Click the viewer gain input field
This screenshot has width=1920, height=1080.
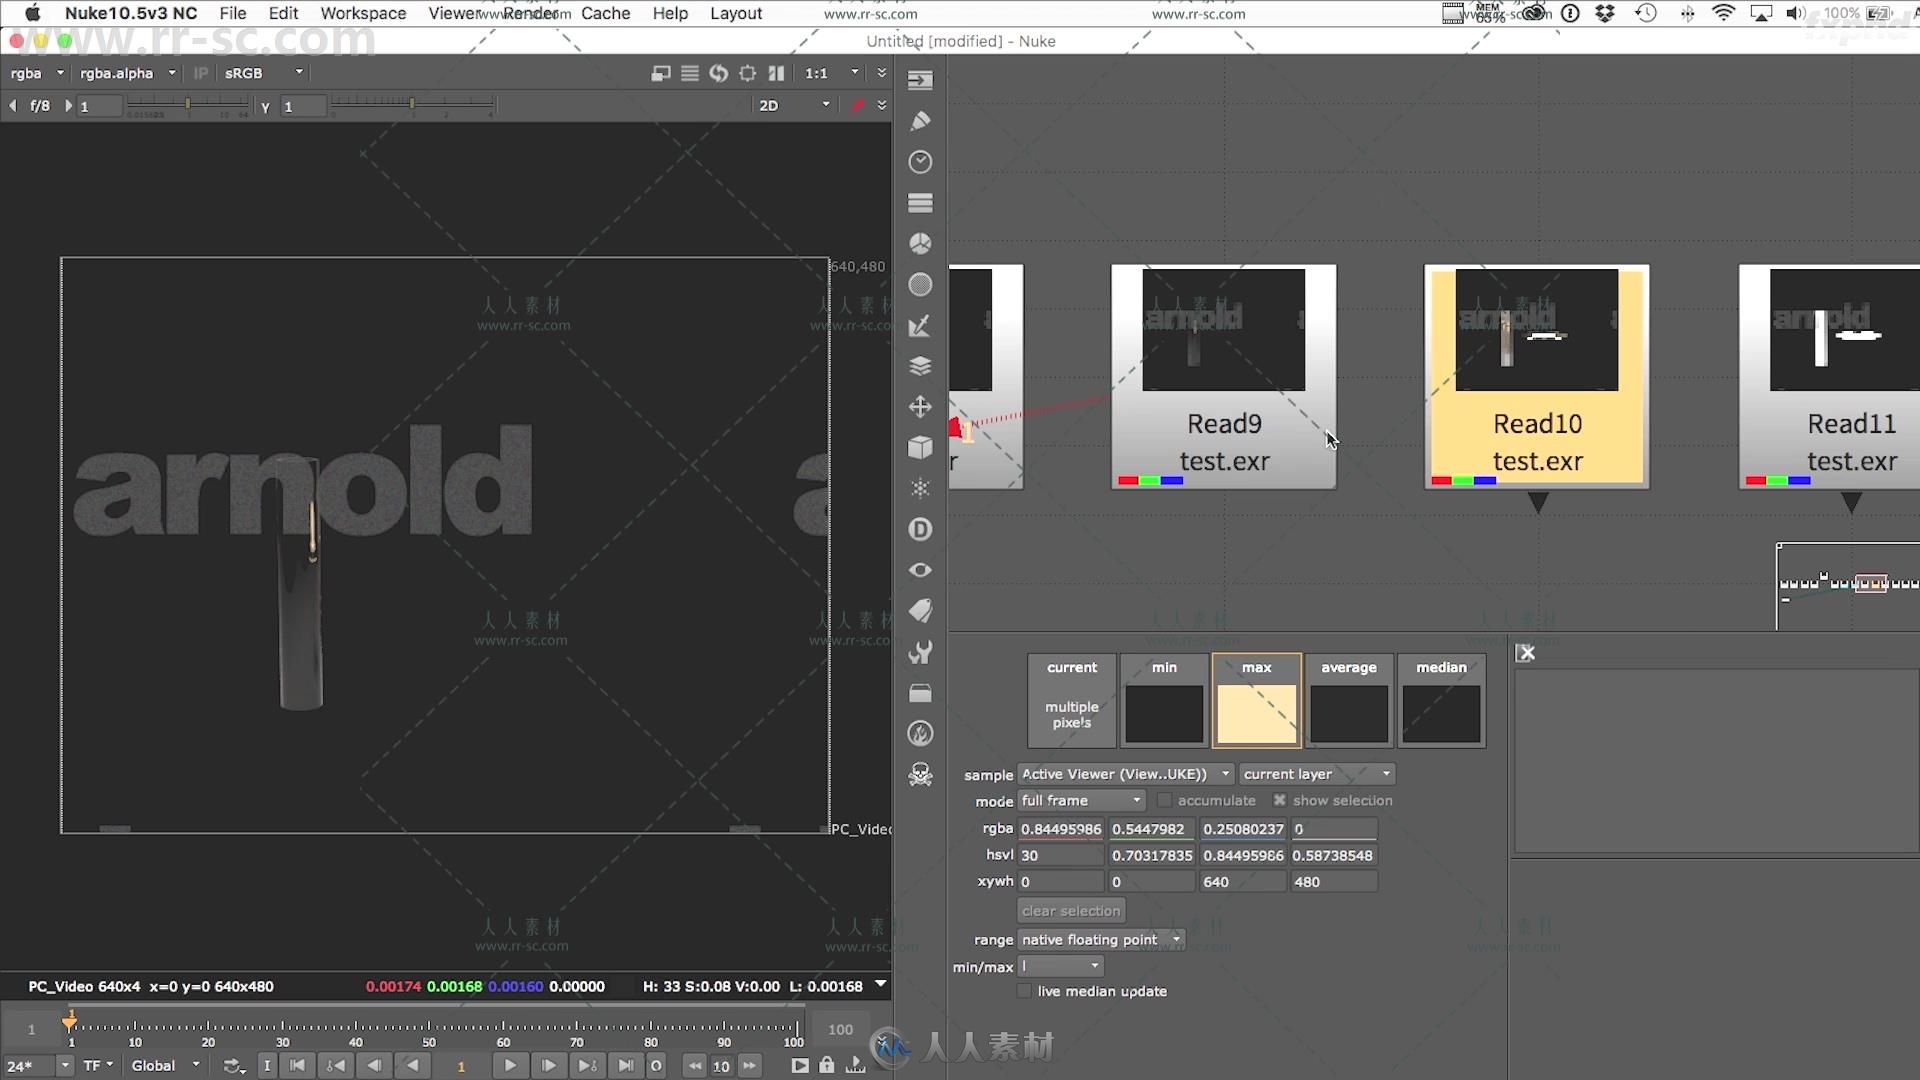click(x=100, y=106)
